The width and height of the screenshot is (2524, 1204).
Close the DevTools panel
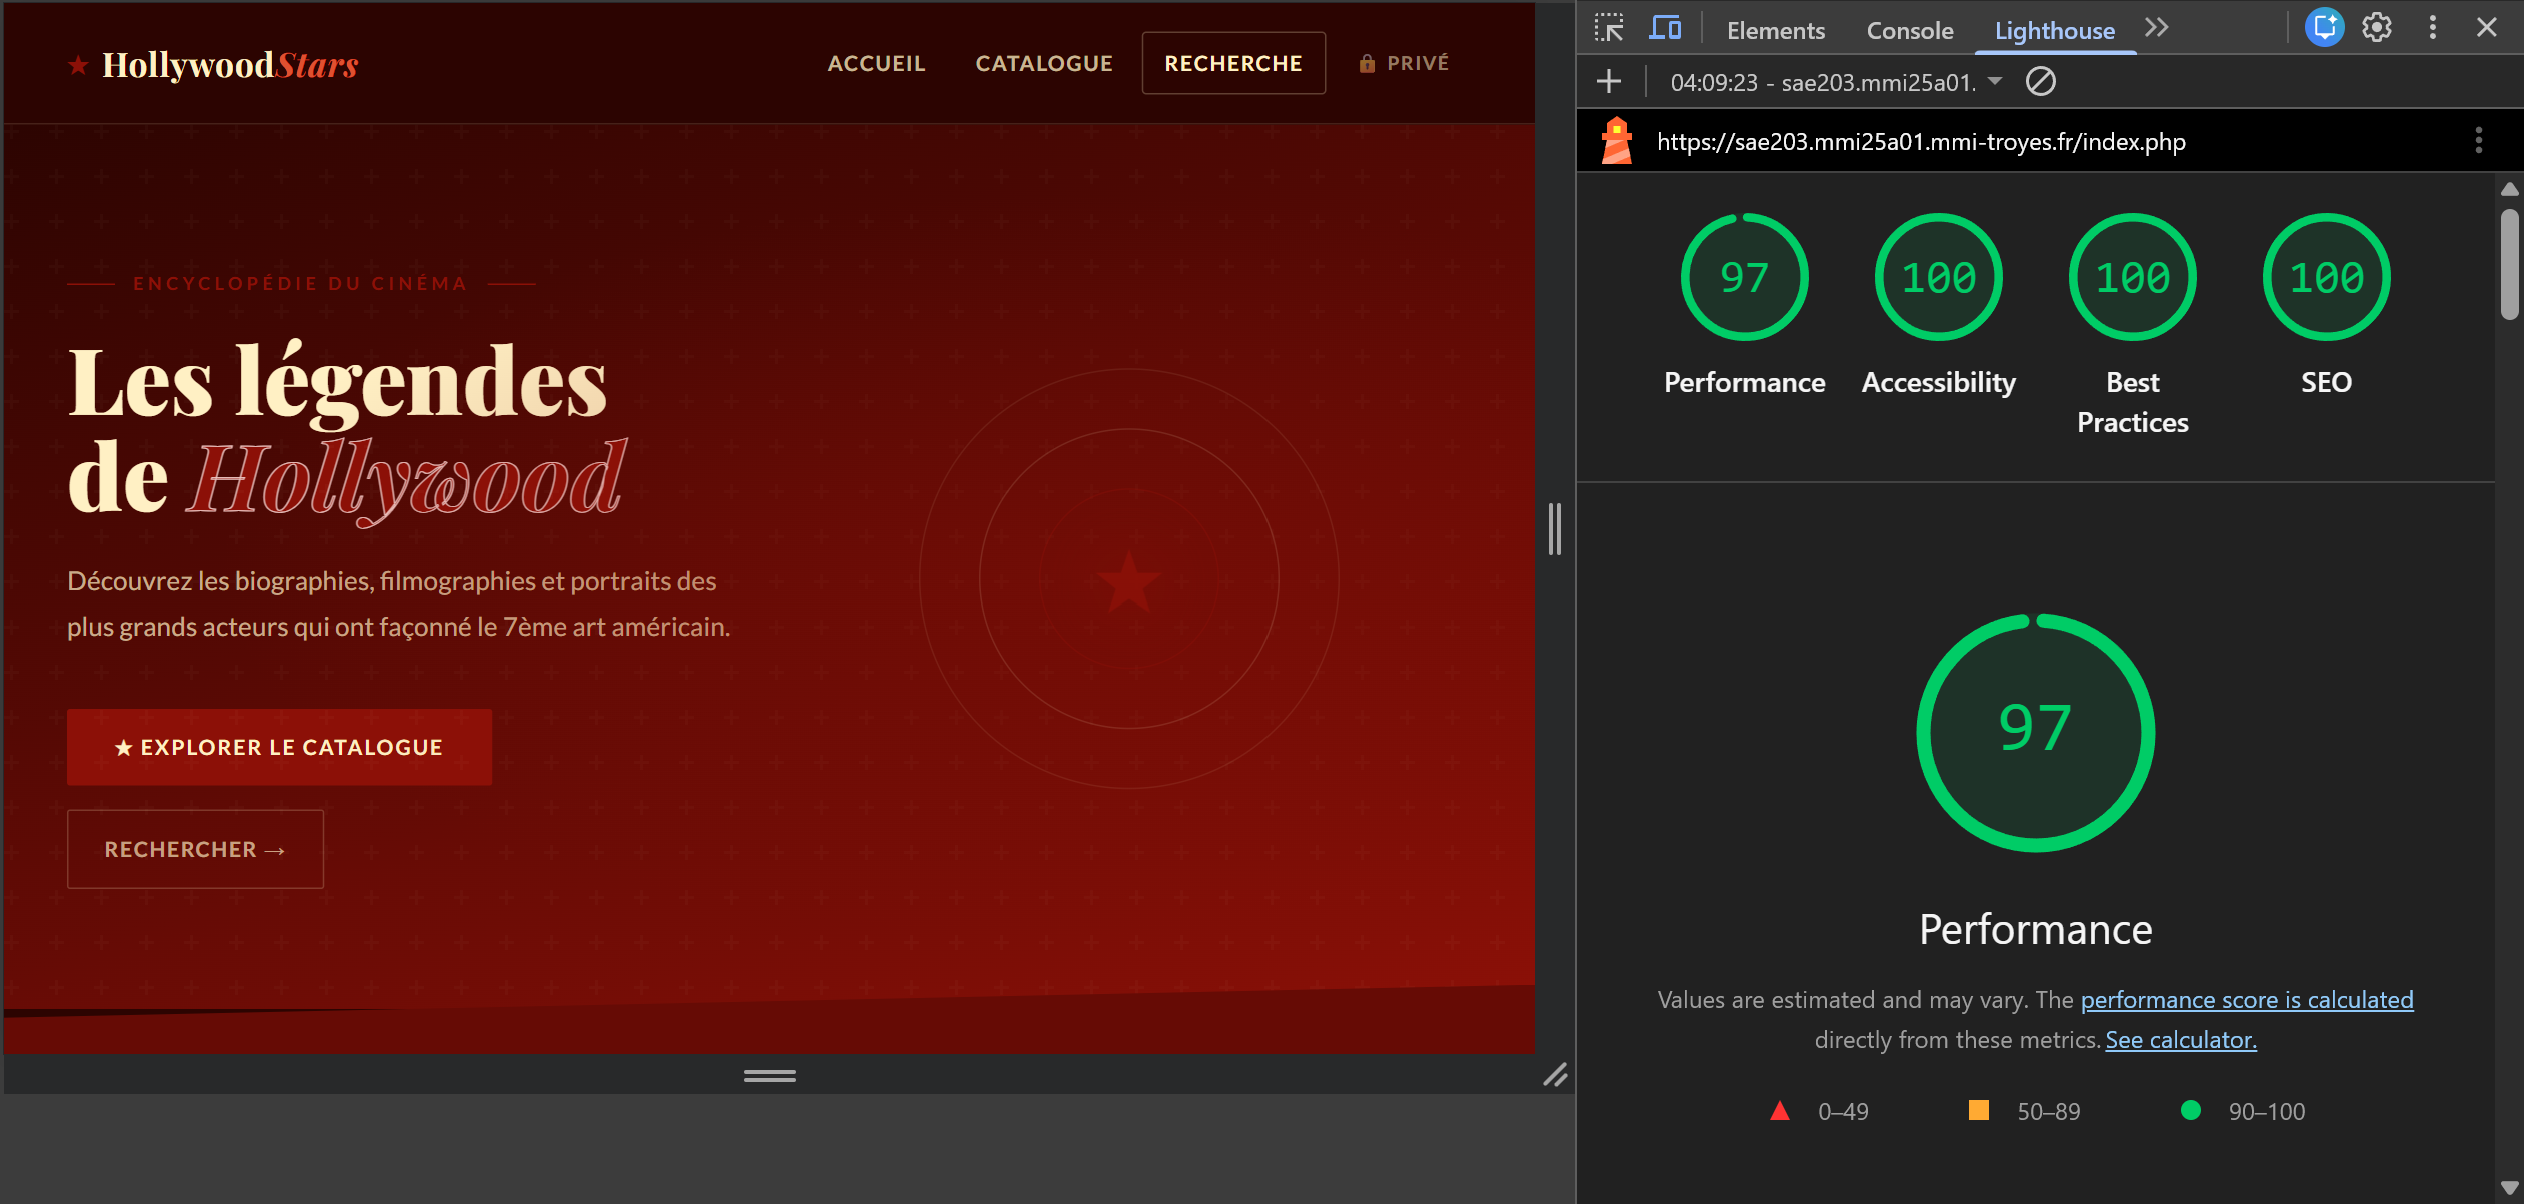tap(2487, 28)
